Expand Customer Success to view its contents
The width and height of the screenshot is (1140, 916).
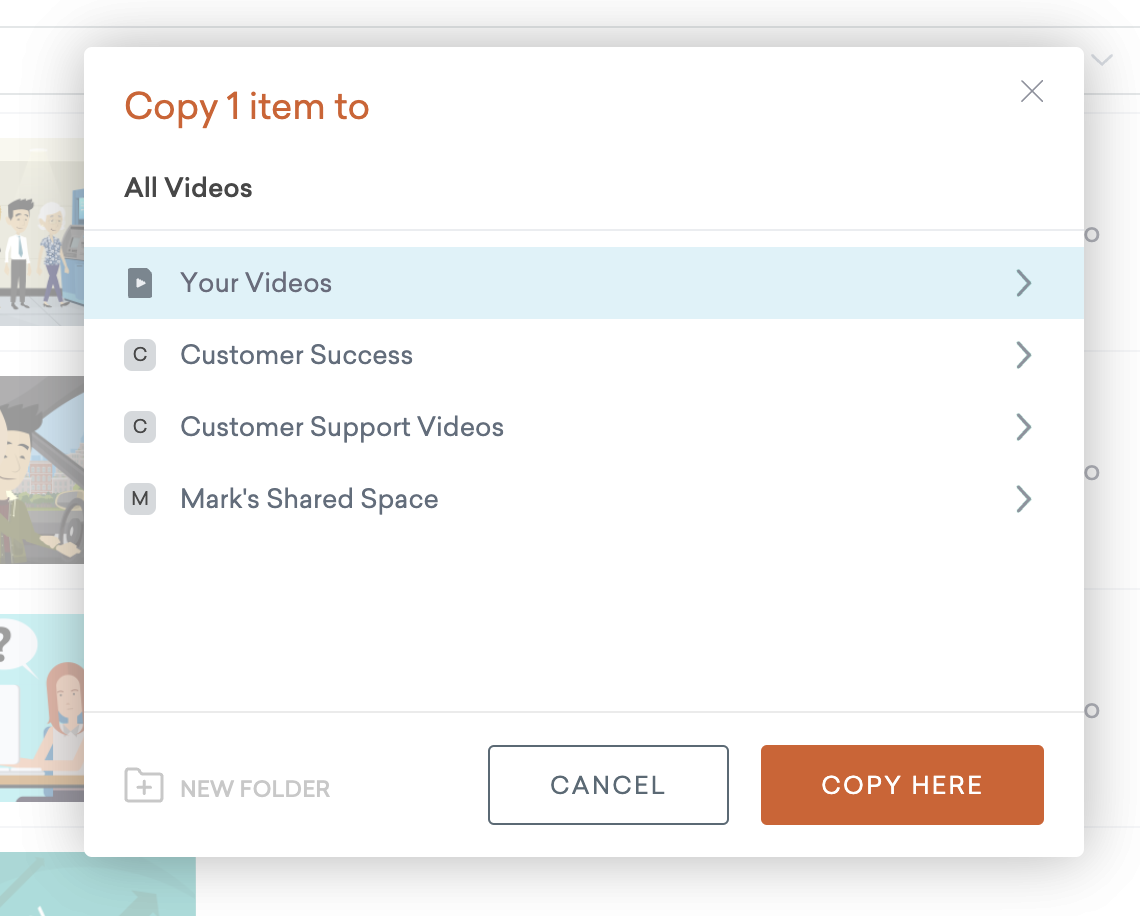click(x=1023, y=355)
